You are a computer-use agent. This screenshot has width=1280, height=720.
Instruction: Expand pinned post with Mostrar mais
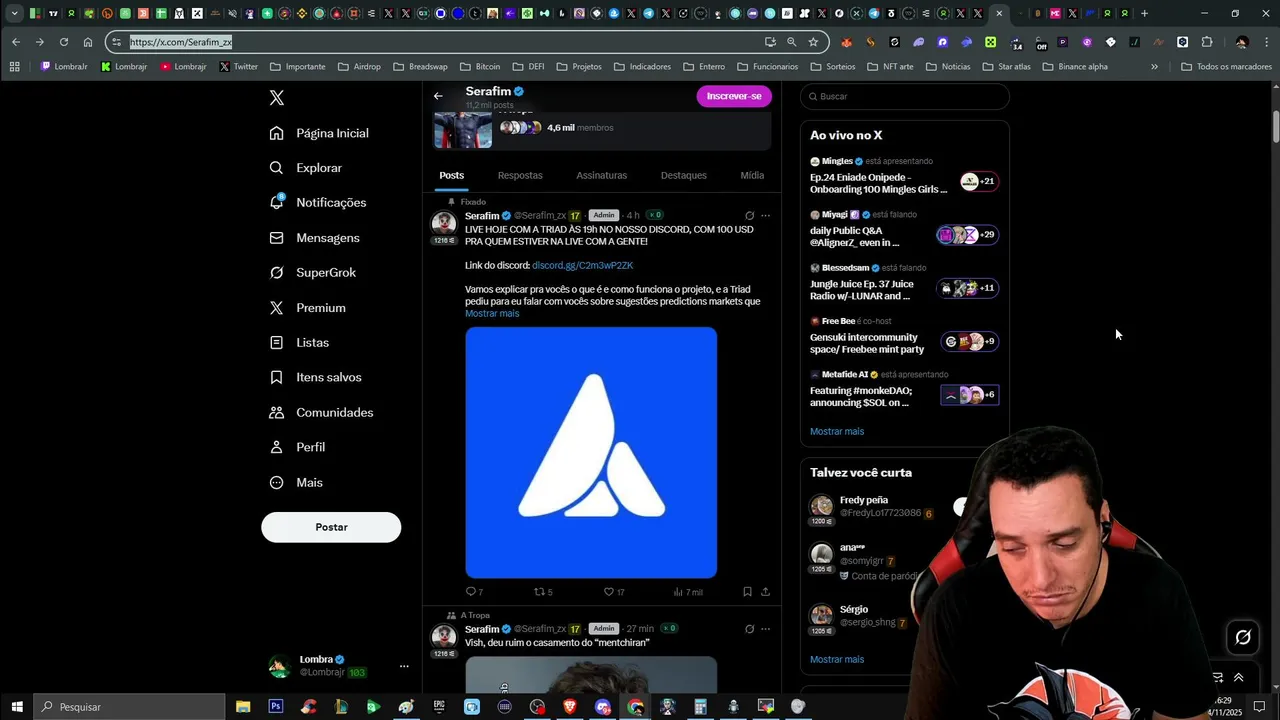(492, 313)
